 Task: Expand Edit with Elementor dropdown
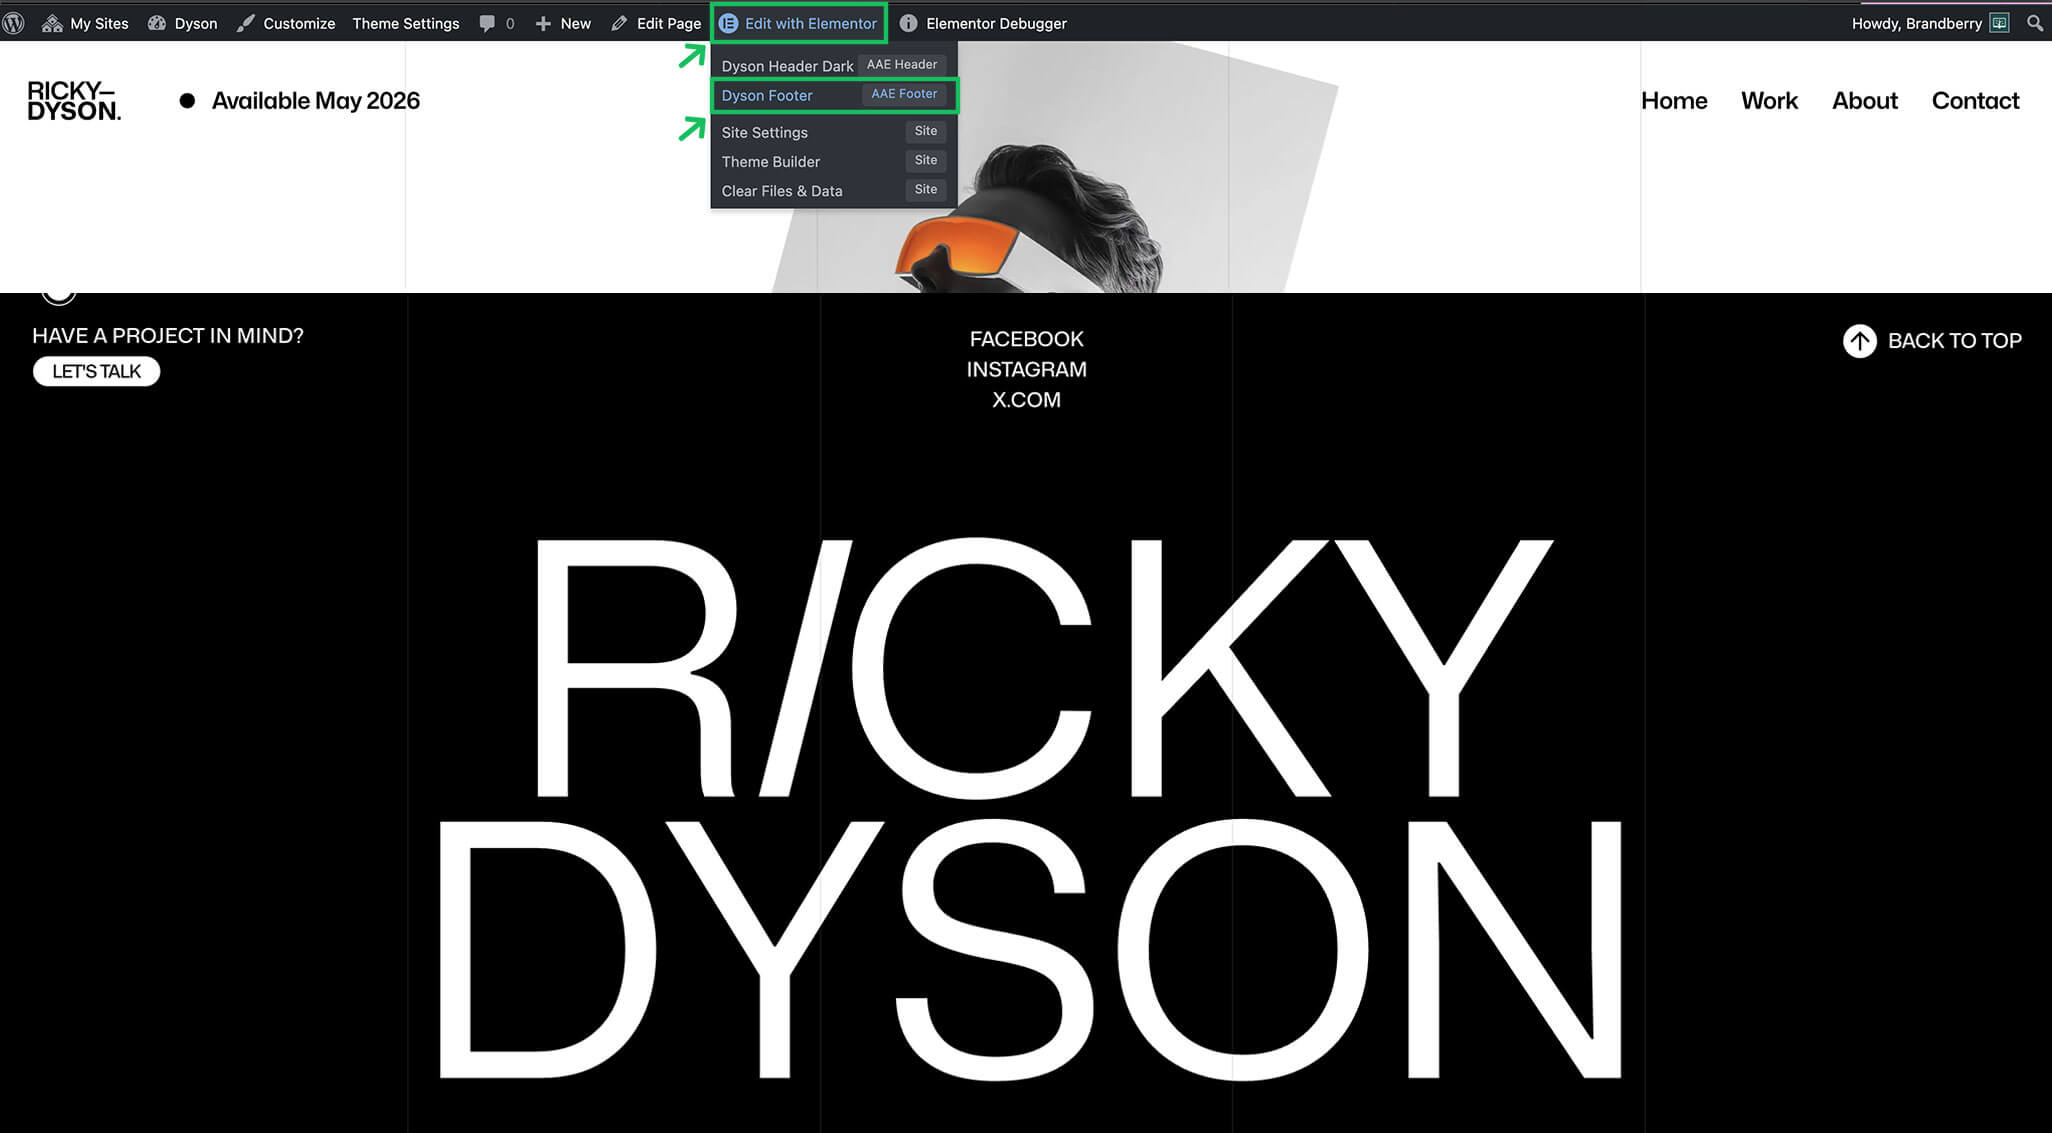pos(799,23)
